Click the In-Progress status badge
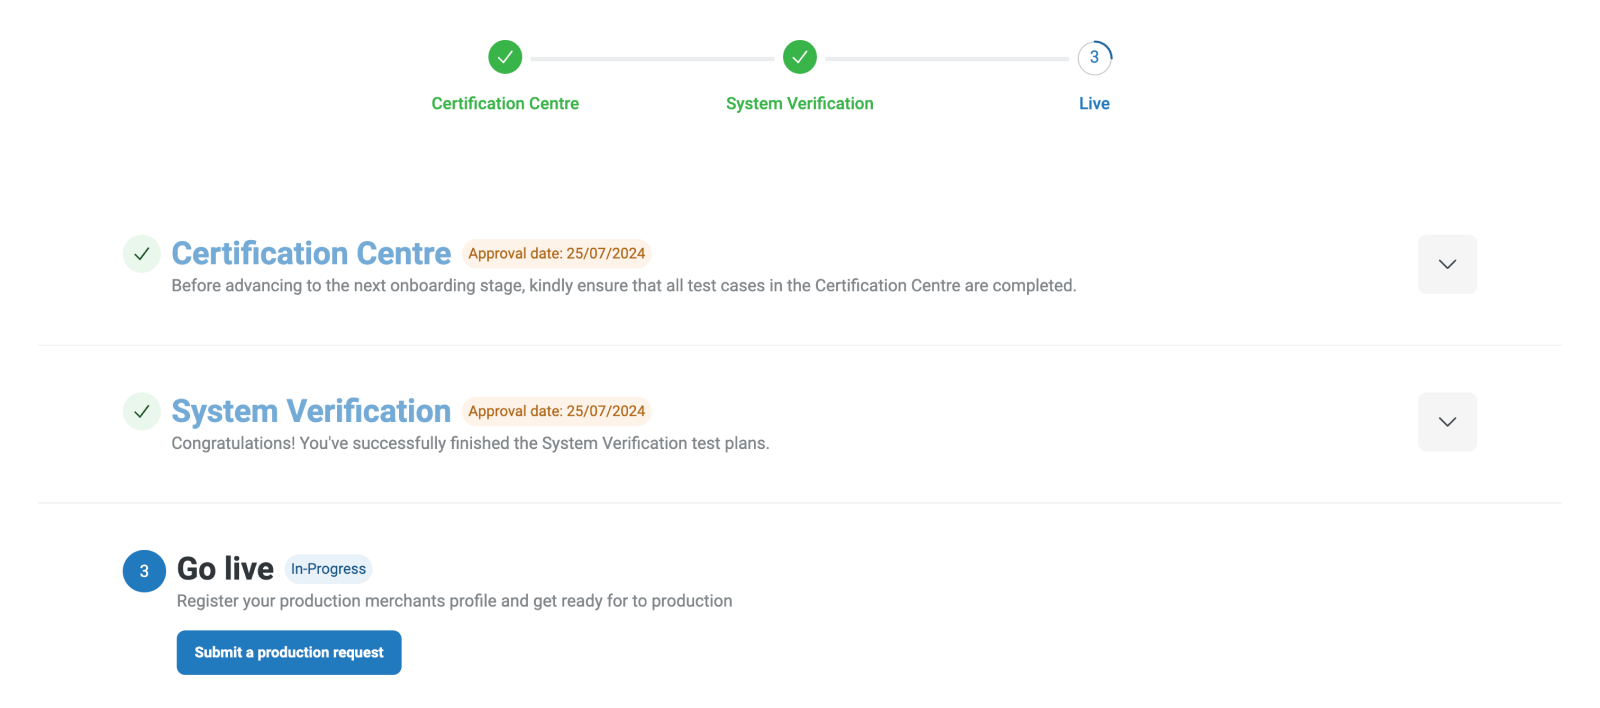Screen dimensions: 1600x708 tap(328, 569)
